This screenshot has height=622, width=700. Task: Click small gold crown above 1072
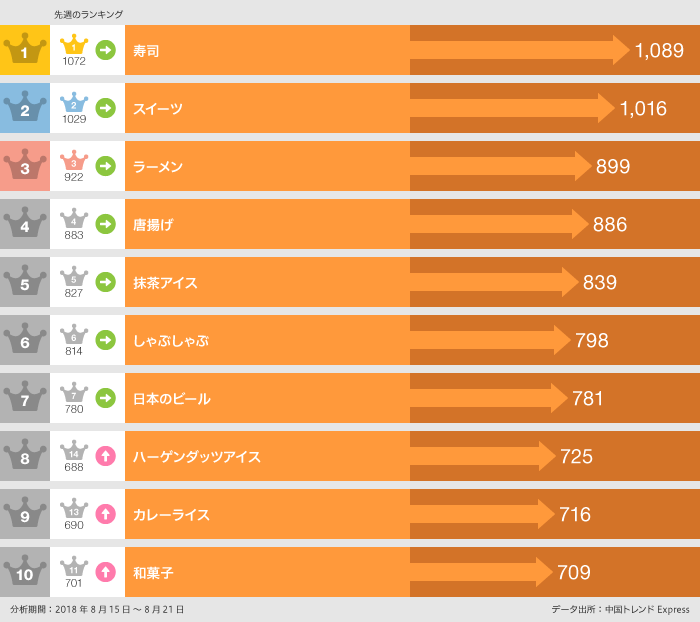pos(74,45)
